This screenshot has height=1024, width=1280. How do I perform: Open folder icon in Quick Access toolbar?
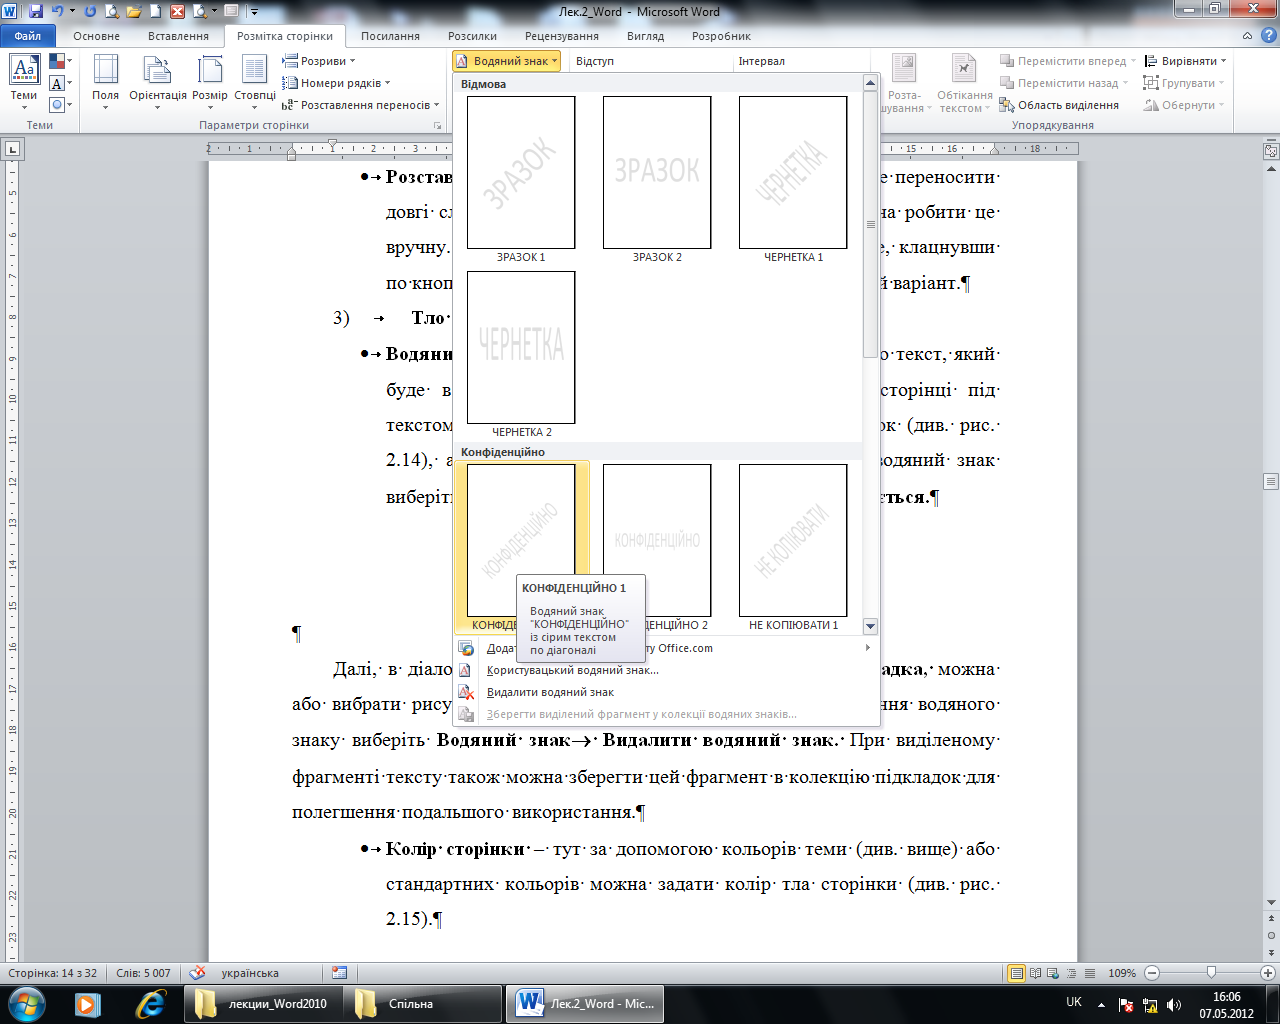point(134,12)
